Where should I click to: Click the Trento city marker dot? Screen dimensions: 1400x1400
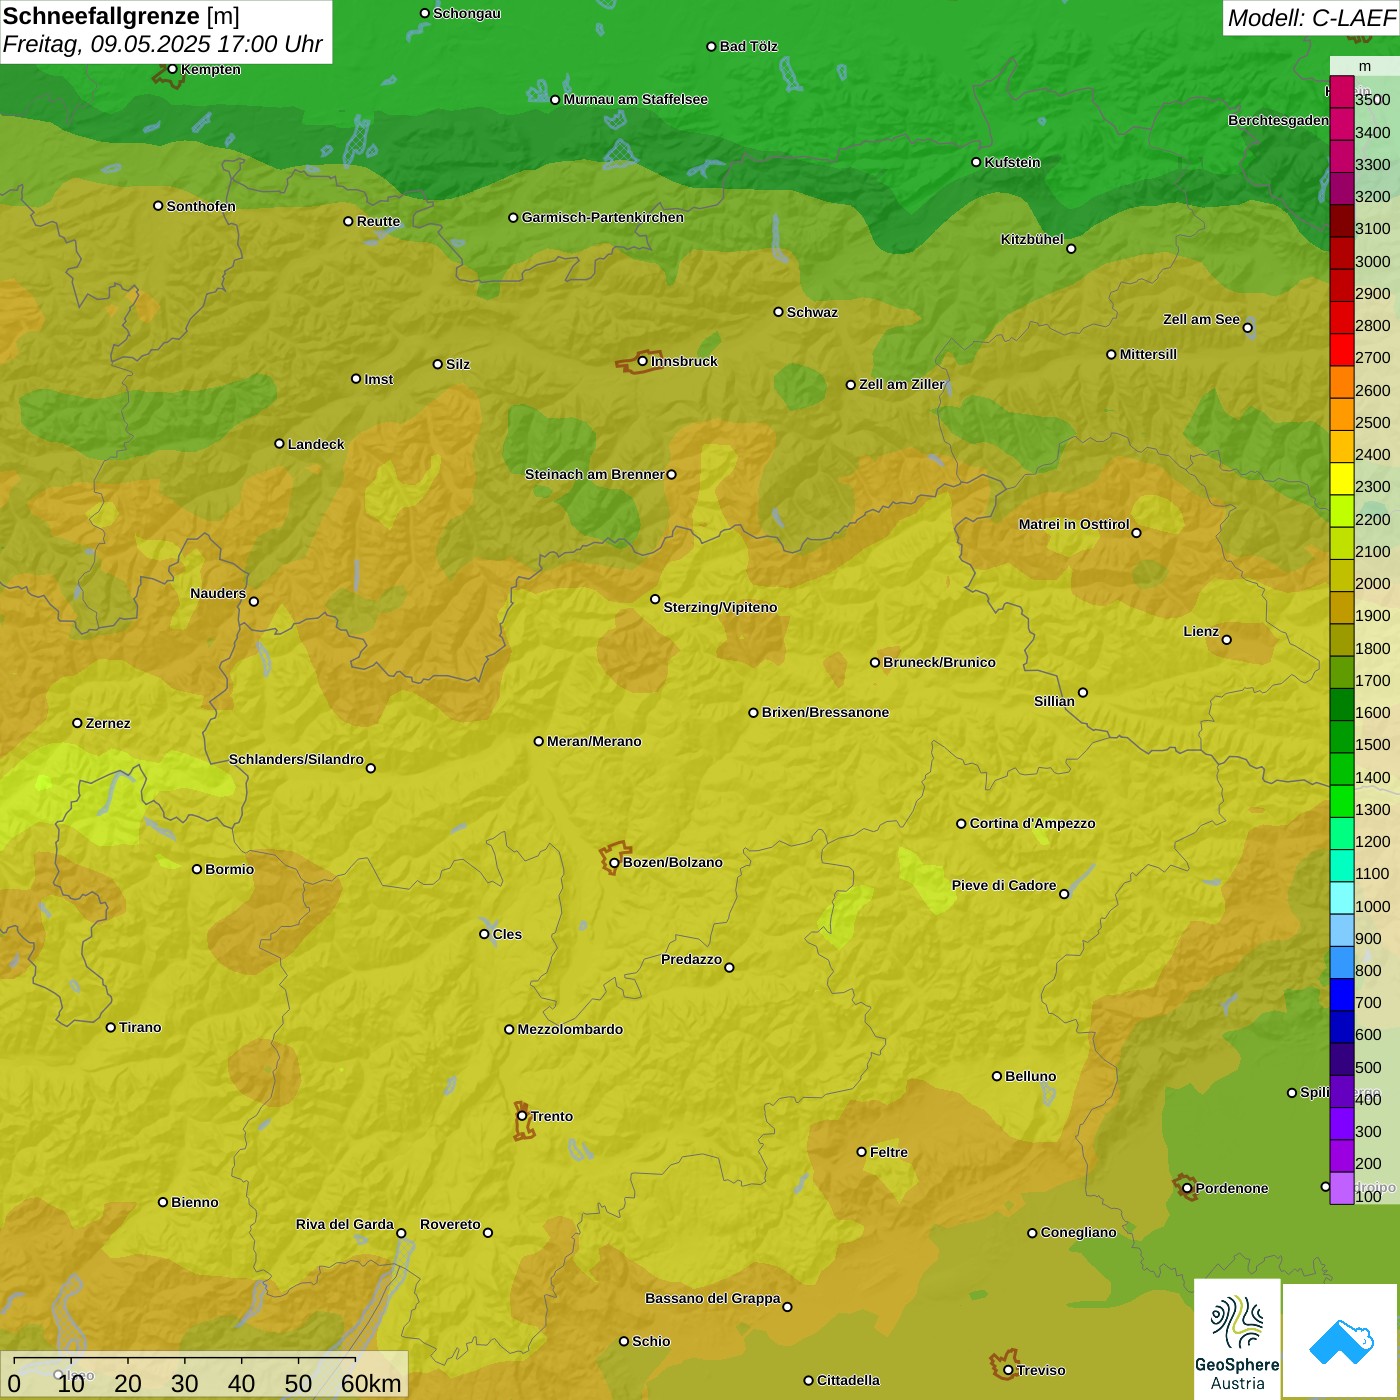tap(522, 1116)
